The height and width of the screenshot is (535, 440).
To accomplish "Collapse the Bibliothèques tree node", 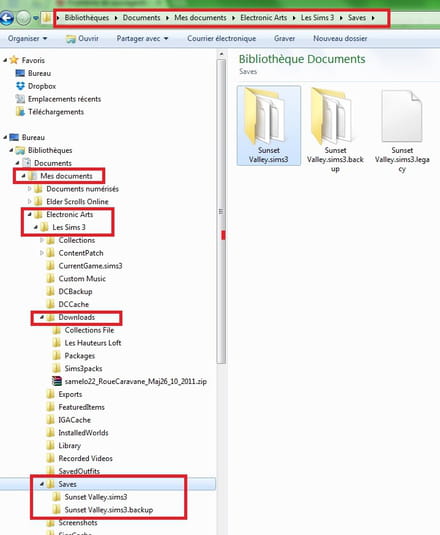I will tap(11, 150).
